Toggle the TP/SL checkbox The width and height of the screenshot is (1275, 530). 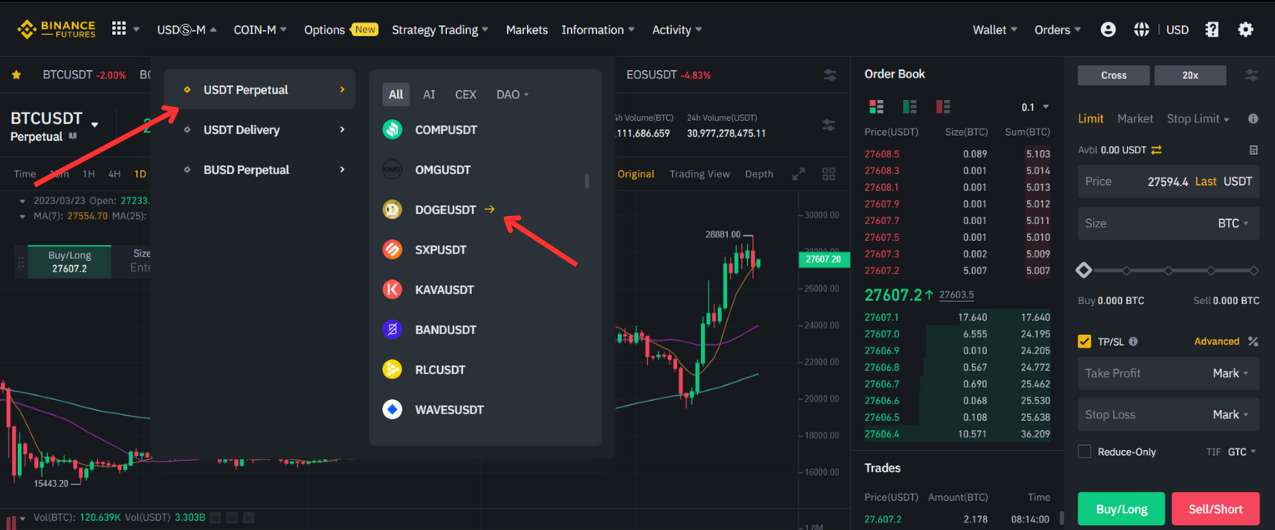1084,341
